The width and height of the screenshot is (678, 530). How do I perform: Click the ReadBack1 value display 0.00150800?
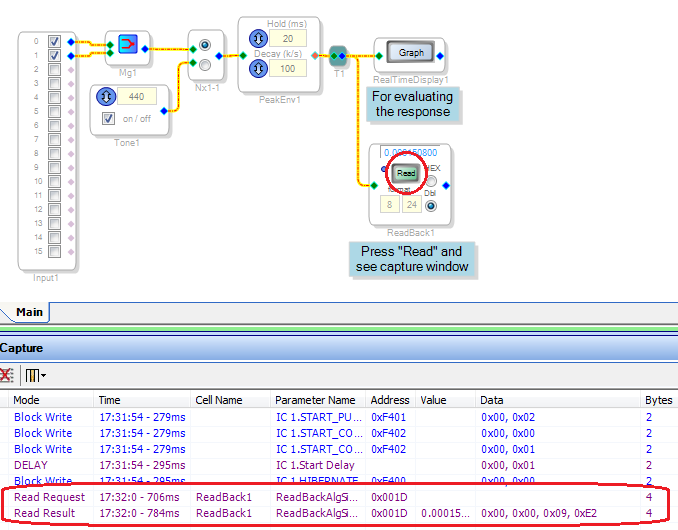point(410,152)
